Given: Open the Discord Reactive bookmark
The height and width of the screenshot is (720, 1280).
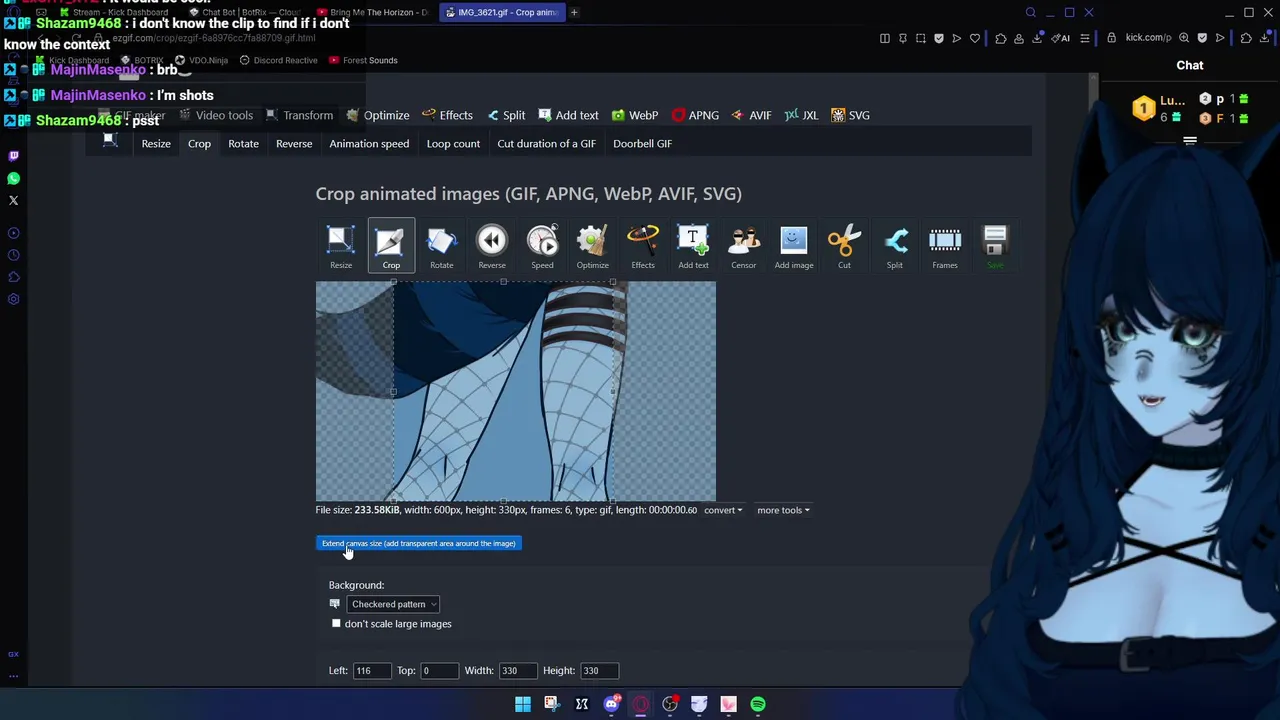Looking at the screenshot, I should tap(278, 60).
